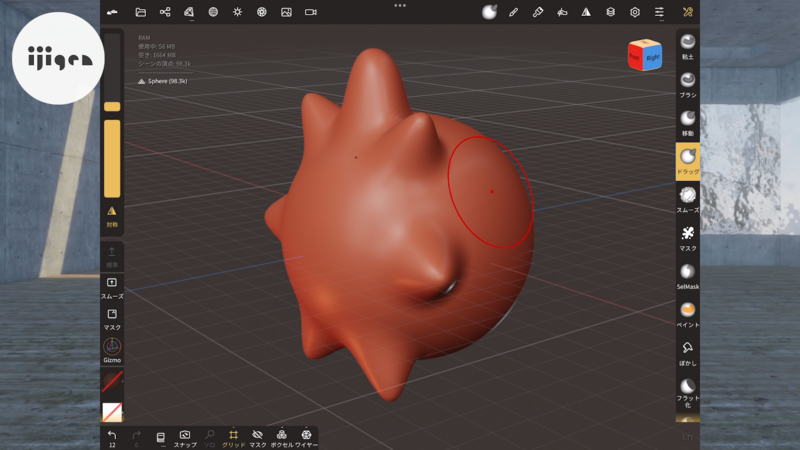
Task: Select the ドラッグ (Drag) tool
Action: tap(688, 161)
